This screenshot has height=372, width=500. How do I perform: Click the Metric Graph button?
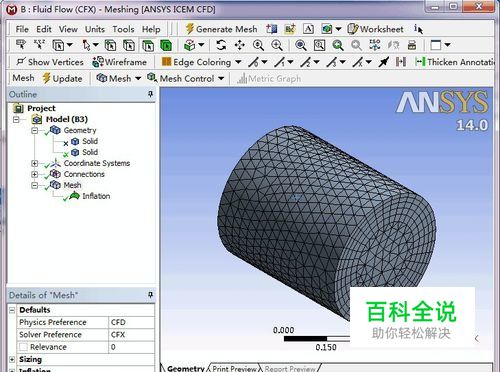pos(269,79)
